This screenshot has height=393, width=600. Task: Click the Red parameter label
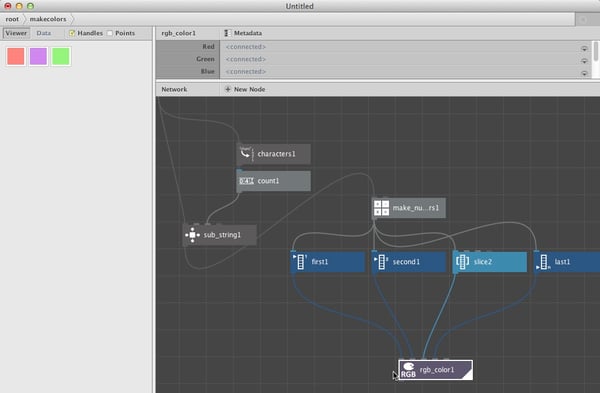tap(208, 47)
